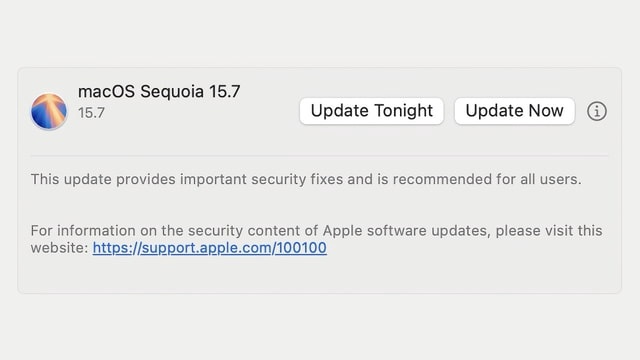Click the gray 15.7 version subtitle
640x360 pixels.
(91, 113)
